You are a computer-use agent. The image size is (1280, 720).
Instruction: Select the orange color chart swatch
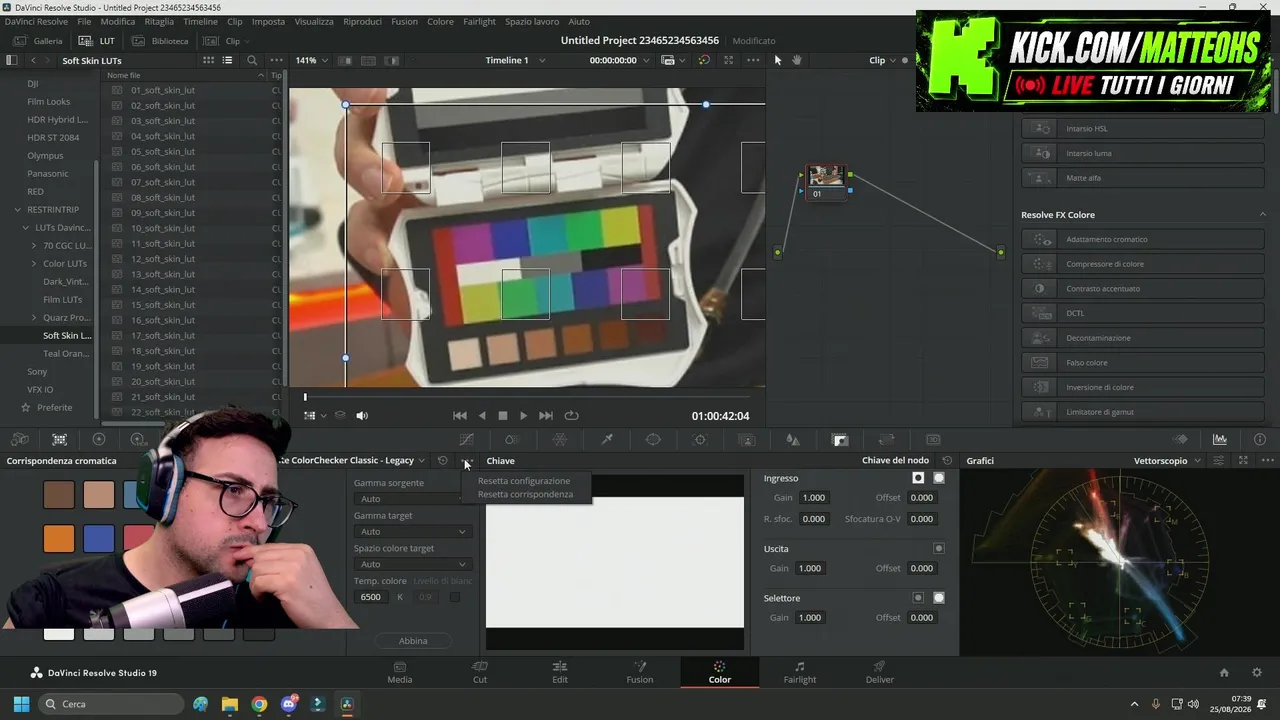[59, 539]
